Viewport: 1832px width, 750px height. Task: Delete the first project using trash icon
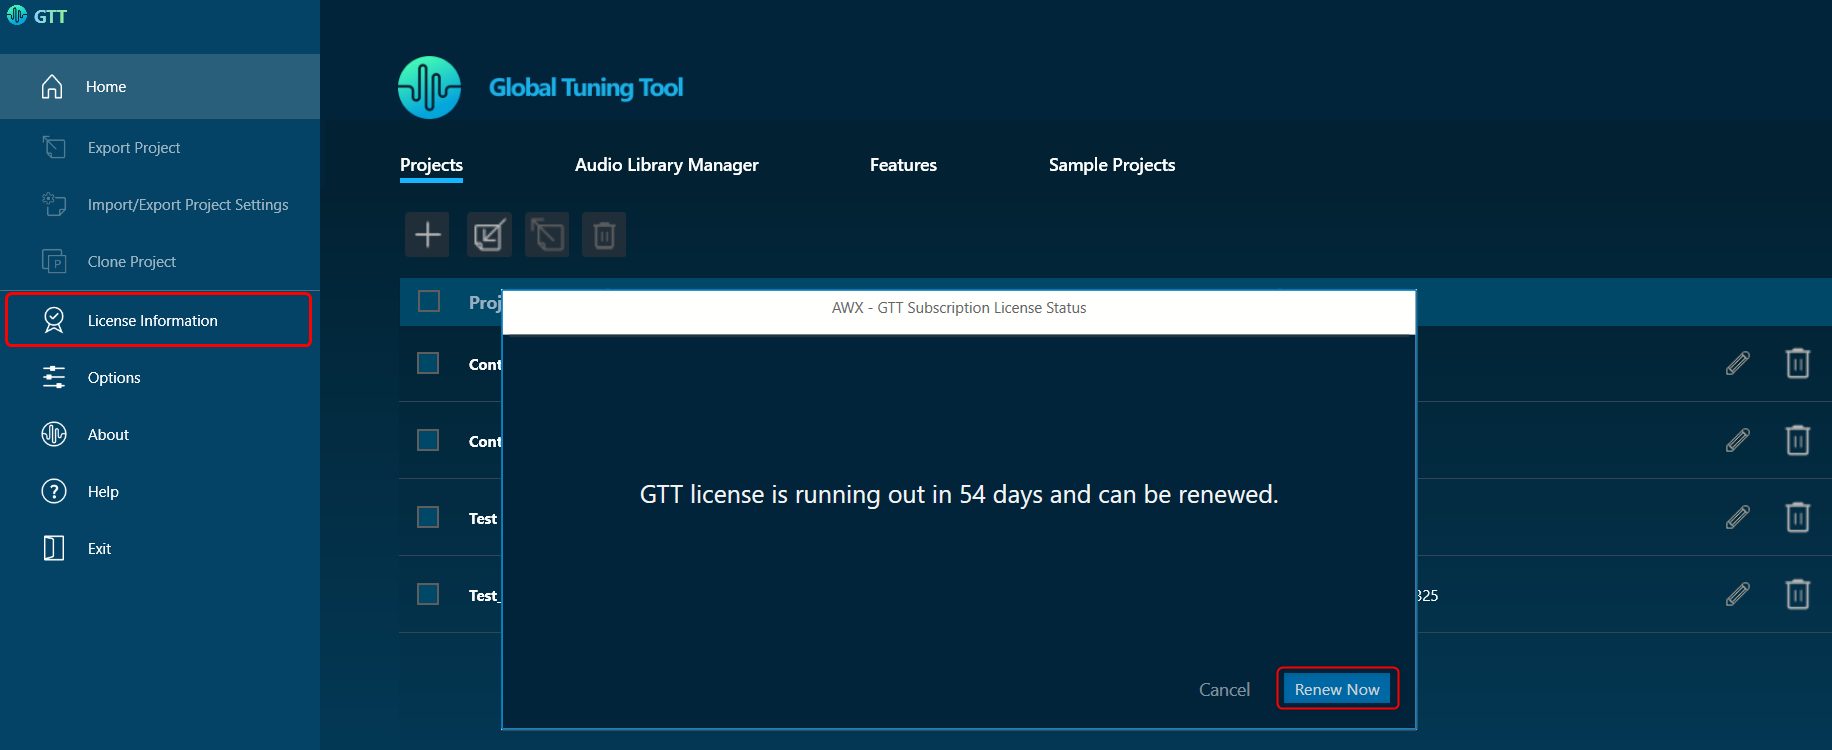click(1797, 363)
